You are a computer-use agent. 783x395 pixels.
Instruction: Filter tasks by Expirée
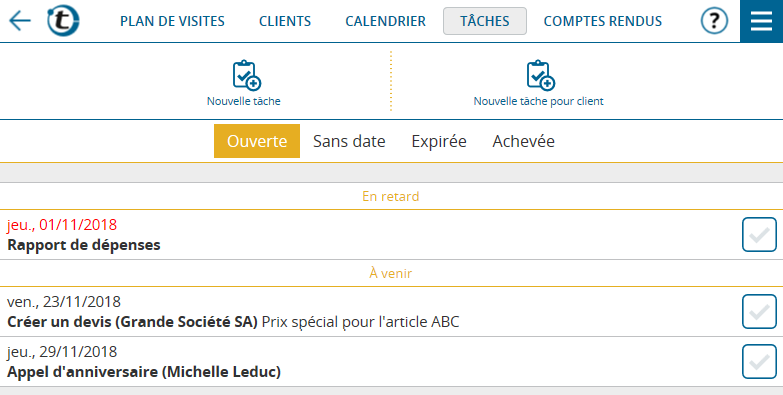point(439,141)
